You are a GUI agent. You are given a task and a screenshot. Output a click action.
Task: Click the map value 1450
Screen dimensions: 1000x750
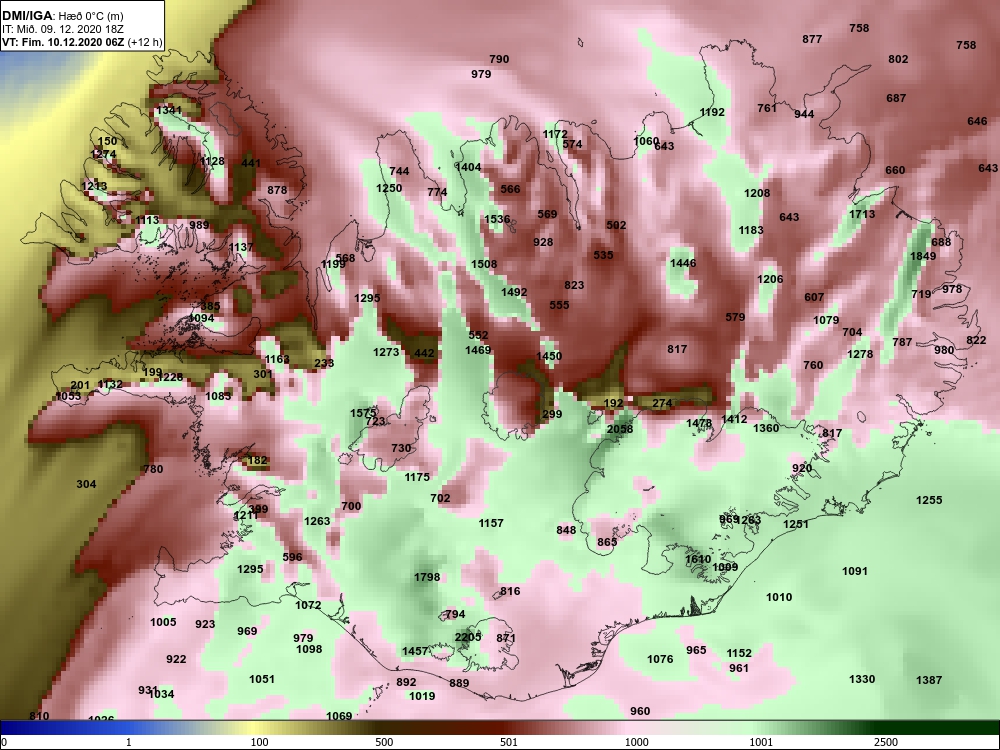click(x=549, y=357)
